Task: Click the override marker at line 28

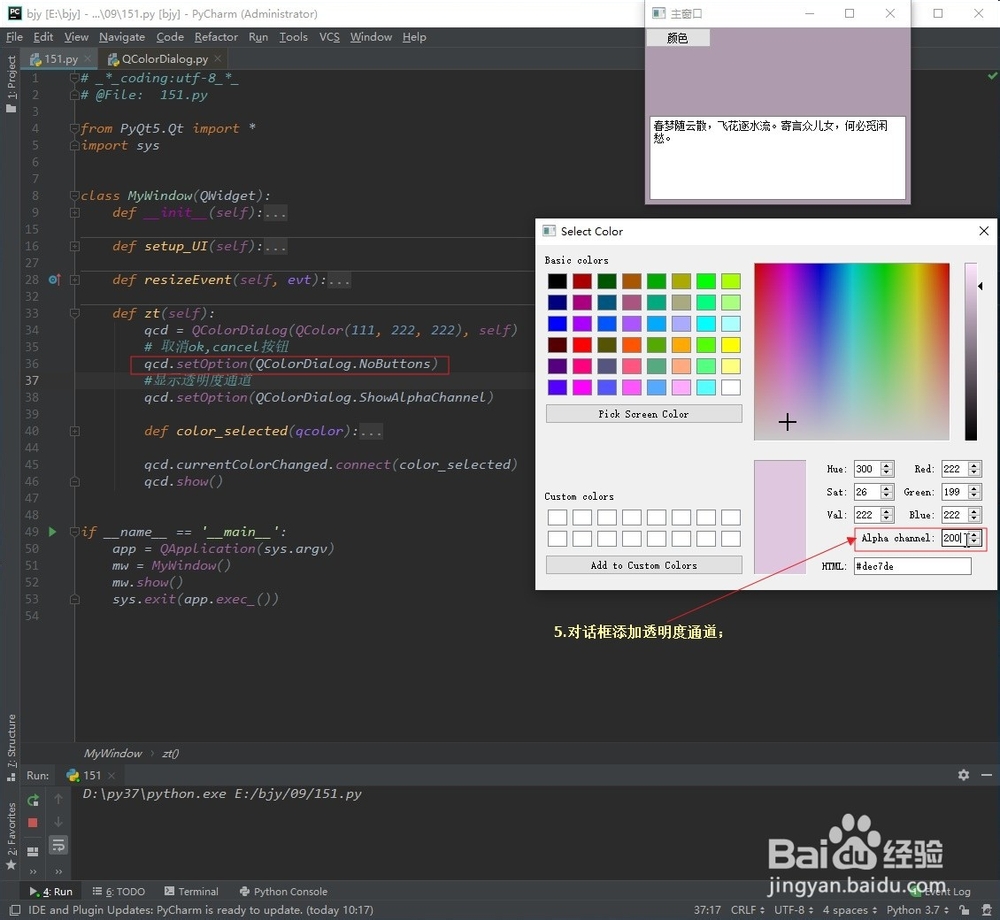Action: [54, 279]
